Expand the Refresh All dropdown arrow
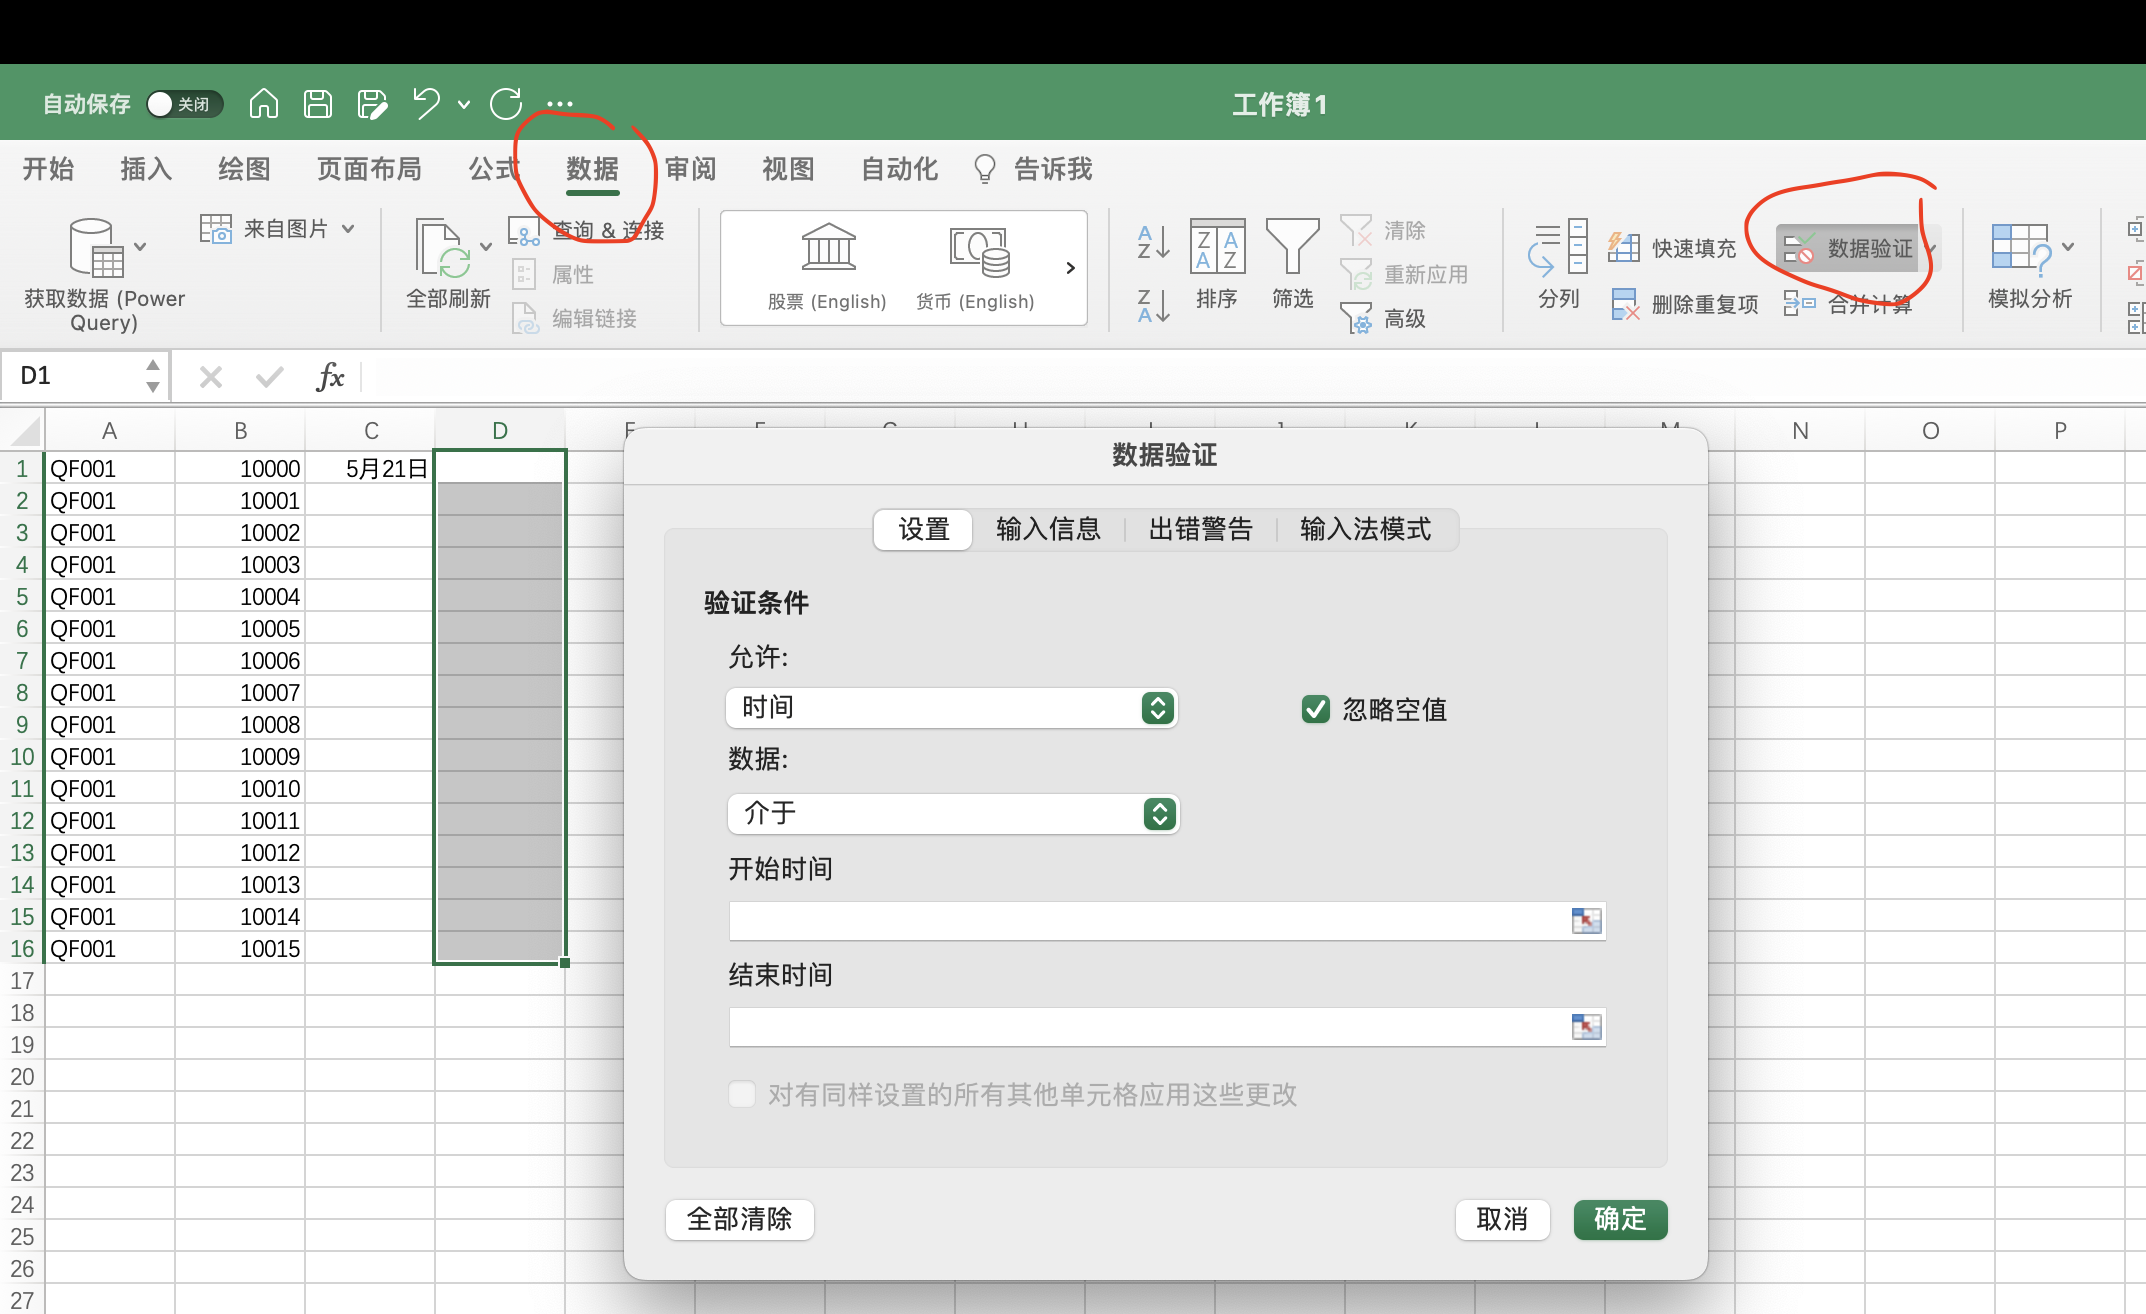The height and width of the screenshot is (1314, 2146). coord(486,246)
